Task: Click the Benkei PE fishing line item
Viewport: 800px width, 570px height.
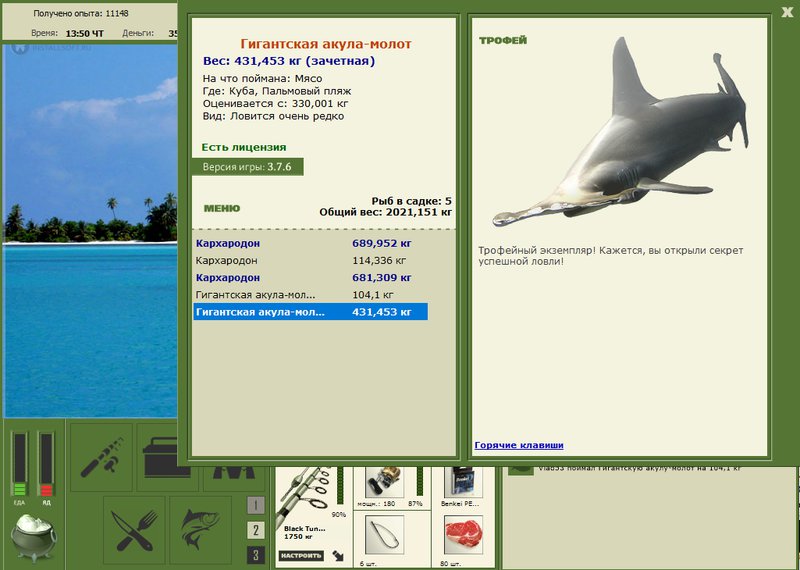Action: 463,482
